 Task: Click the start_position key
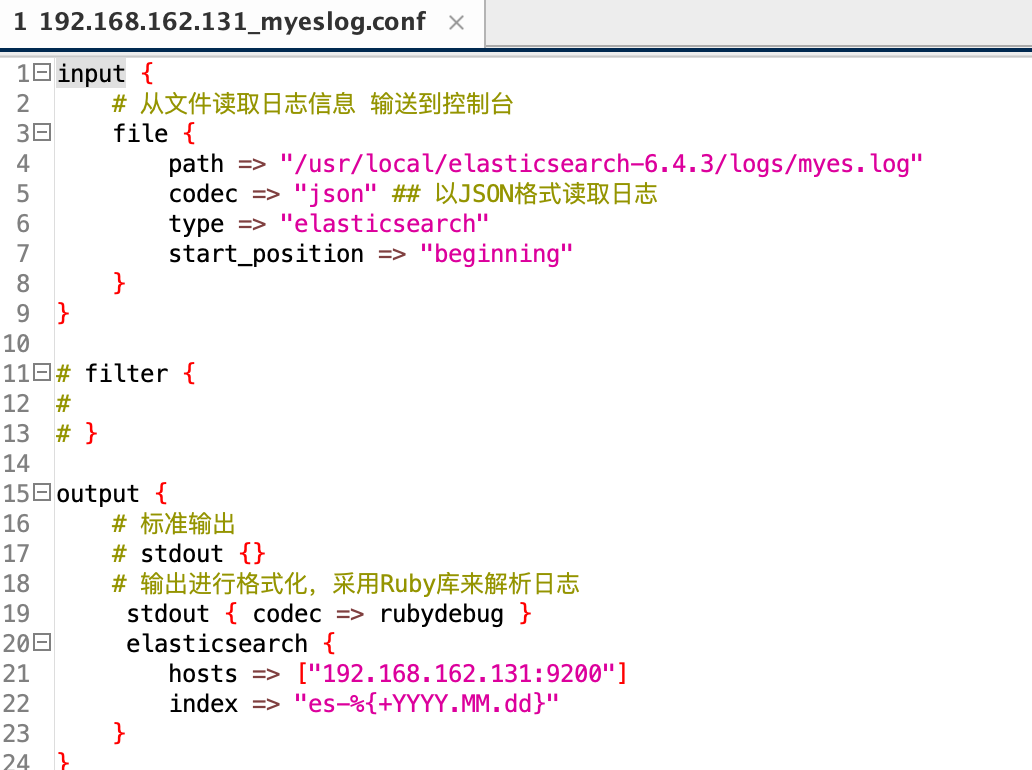[266, 254]
